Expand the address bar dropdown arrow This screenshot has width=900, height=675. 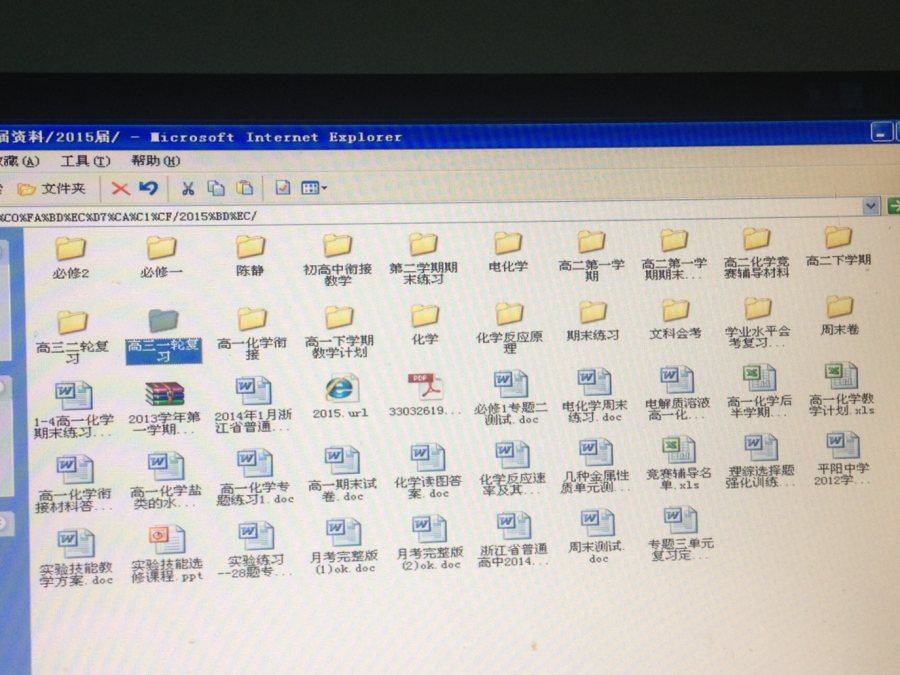pos(871,206)
